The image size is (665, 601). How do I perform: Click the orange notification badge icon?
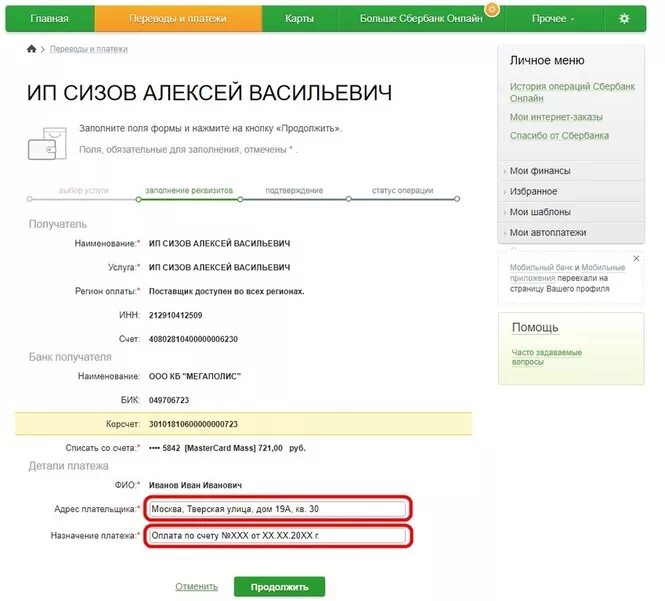492,8
